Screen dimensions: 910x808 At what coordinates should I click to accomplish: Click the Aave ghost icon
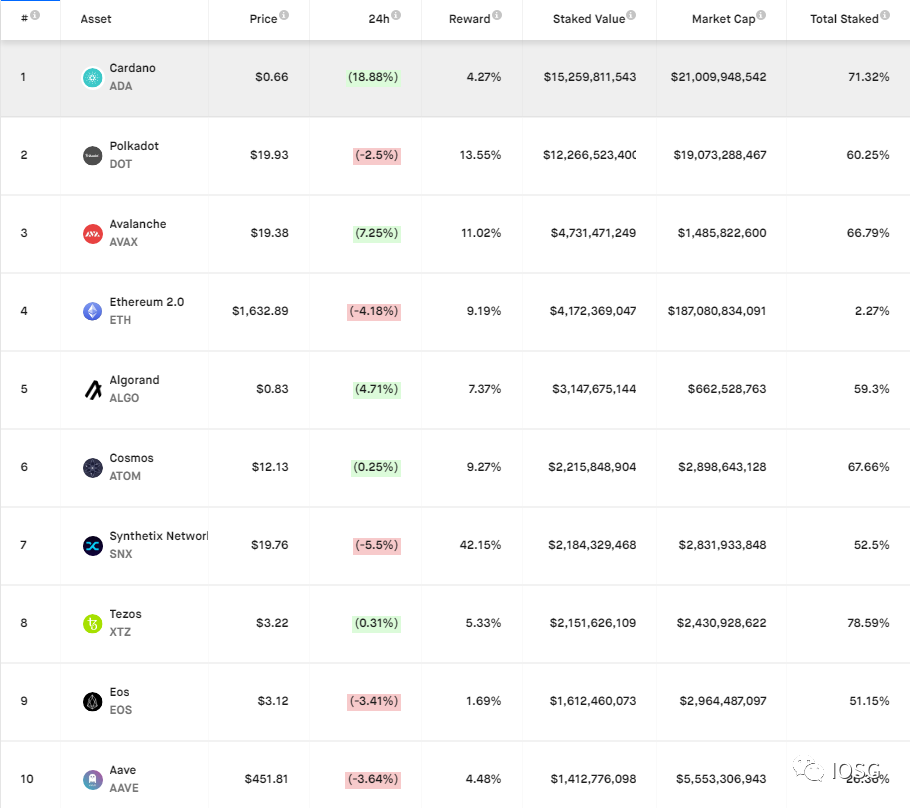point(92,780)
